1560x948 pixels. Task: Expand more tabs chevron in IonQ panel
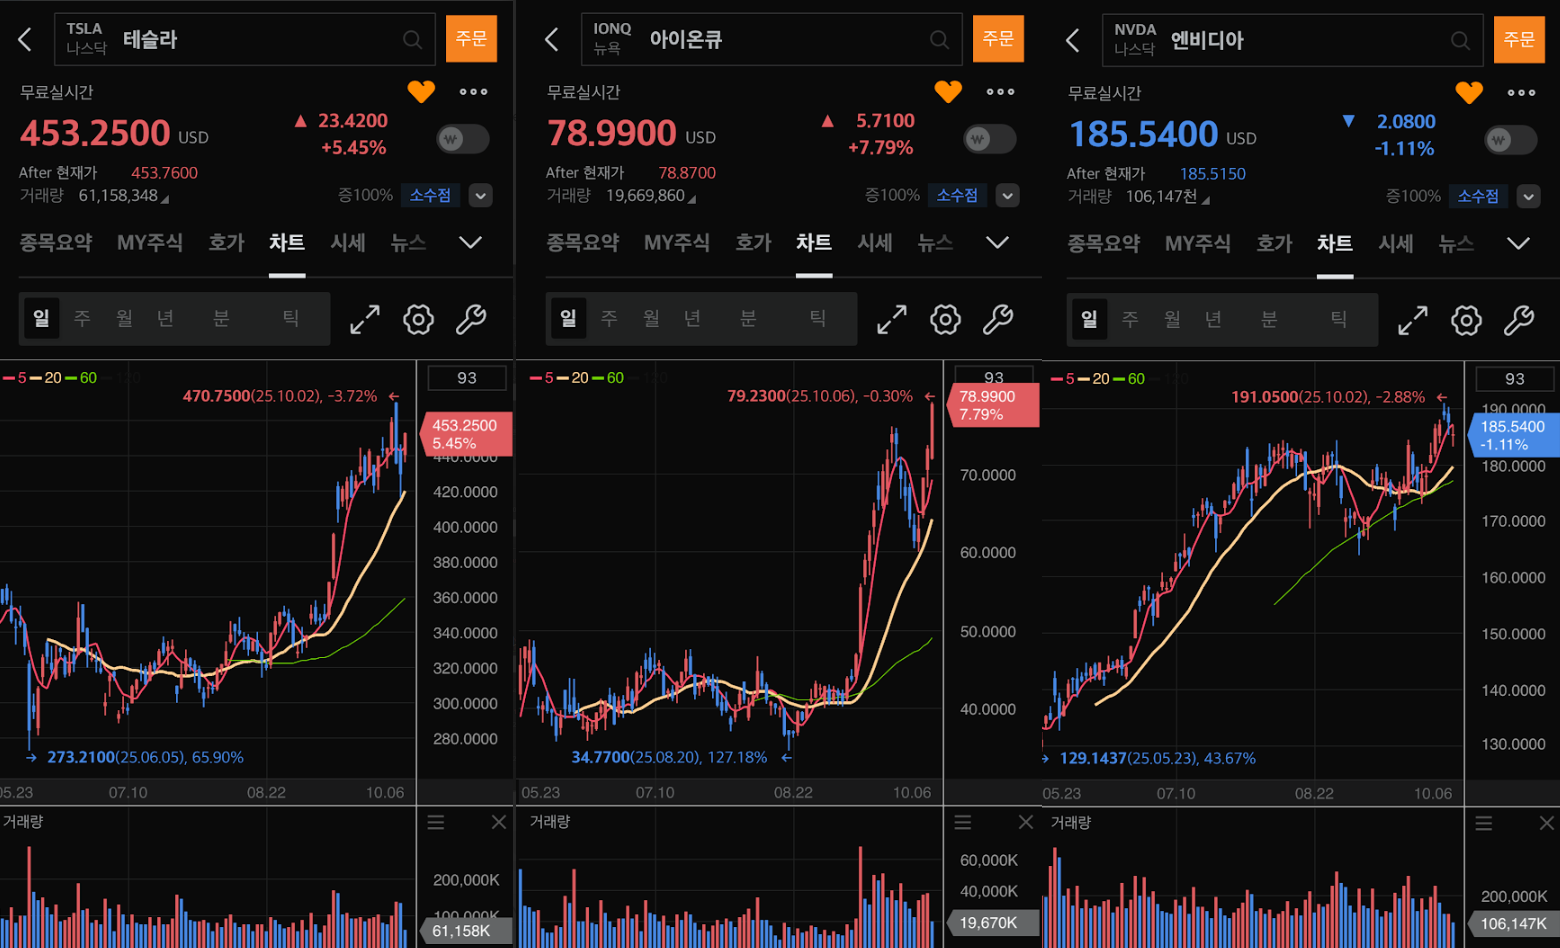pos(997,243)
